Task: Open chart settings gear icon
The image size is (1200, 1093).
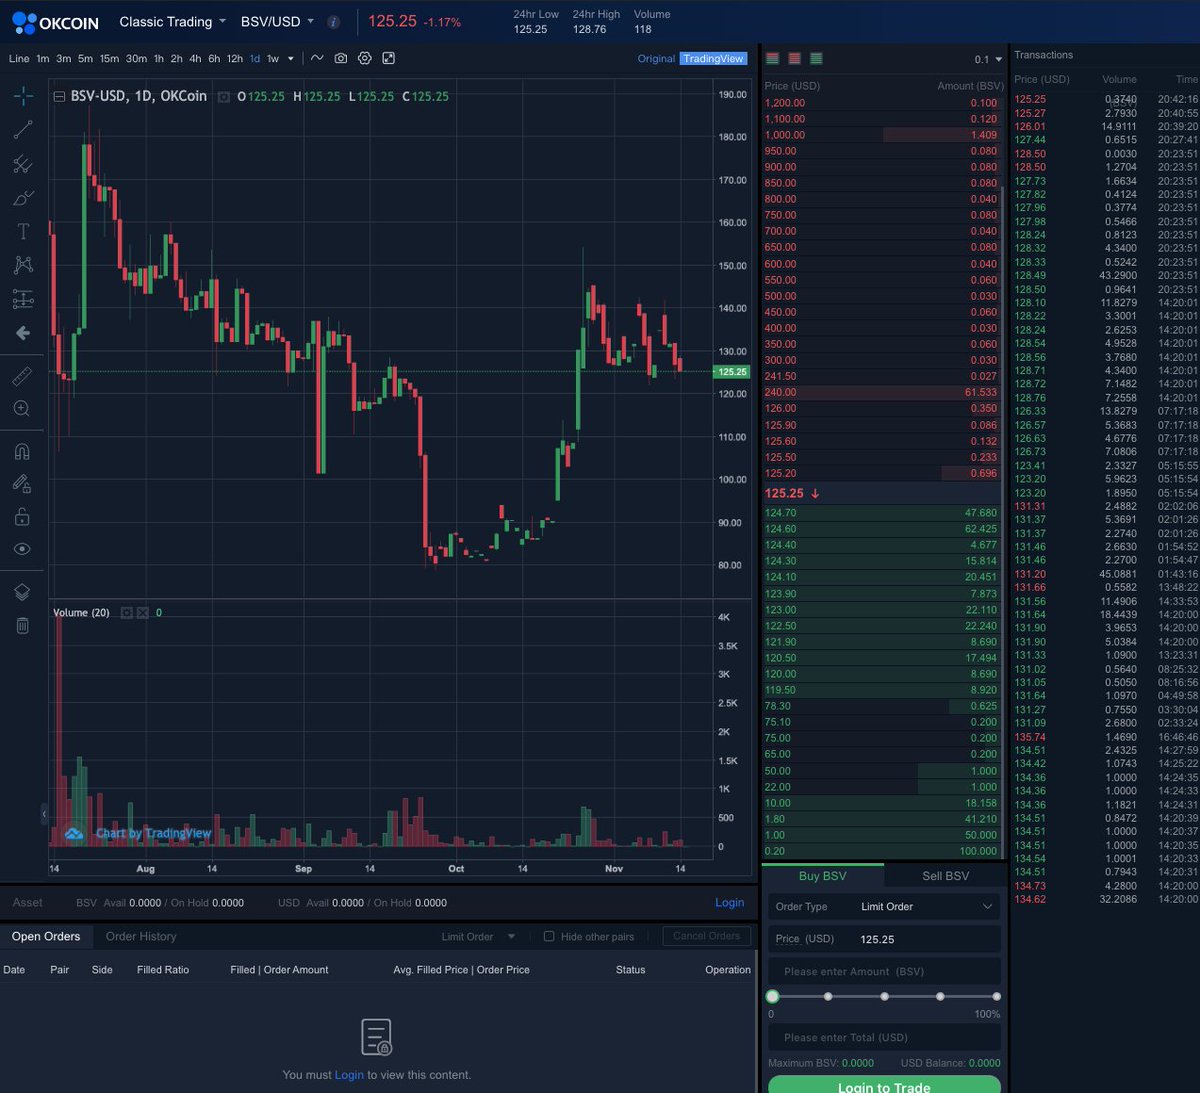Action: pos(365,58)
